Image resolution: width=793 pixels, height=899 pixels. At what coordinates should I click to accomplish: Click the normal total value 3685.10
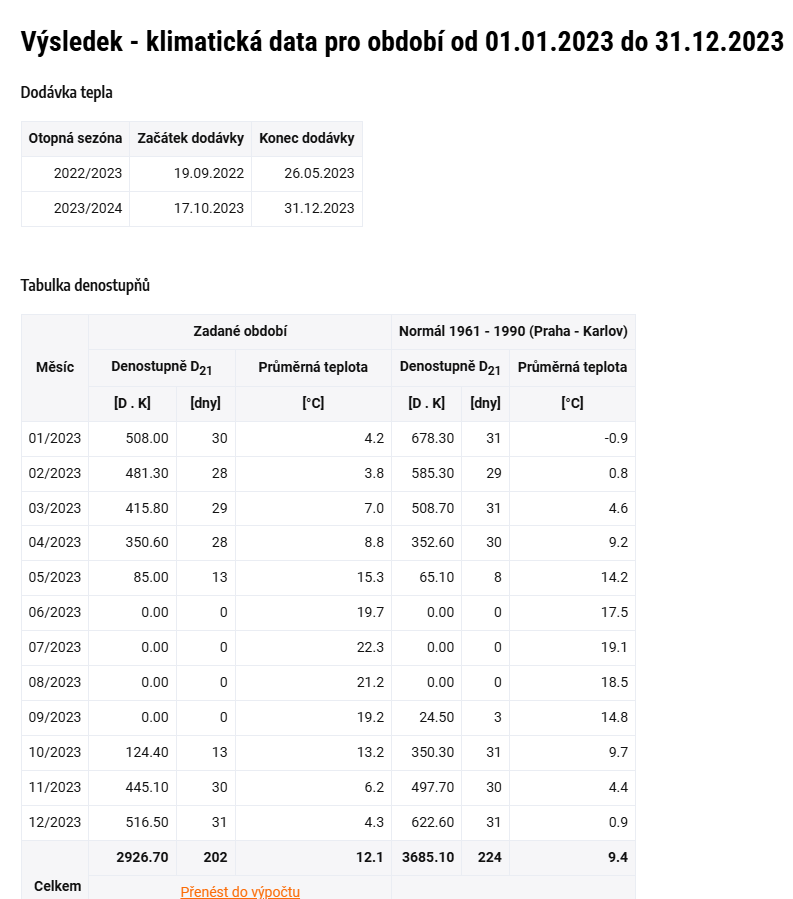pyautogui.click(x=428, y=857)
